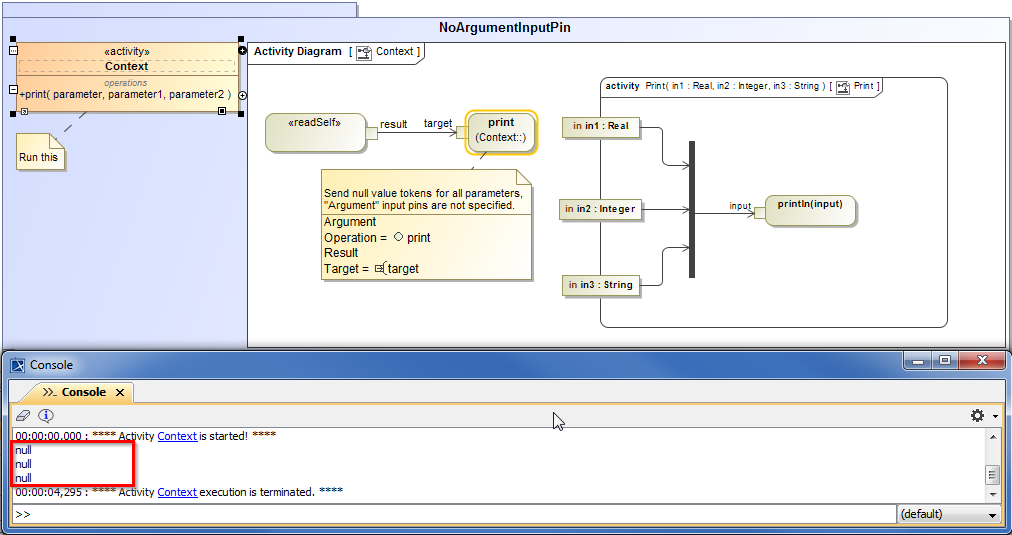Click the Print activity icon in the frame header
This screenshot has height=535, width=1012.
(843, 87)
